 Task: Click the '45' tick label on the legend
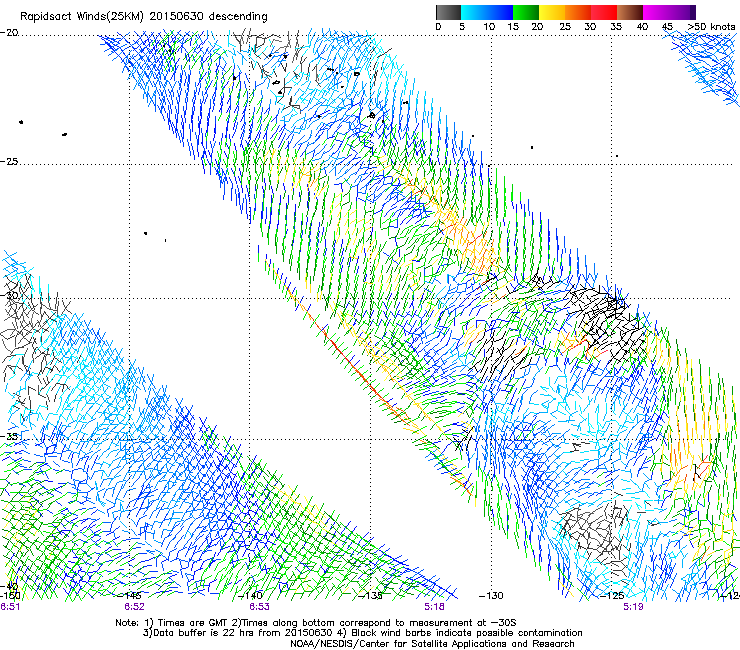point(667,27)
